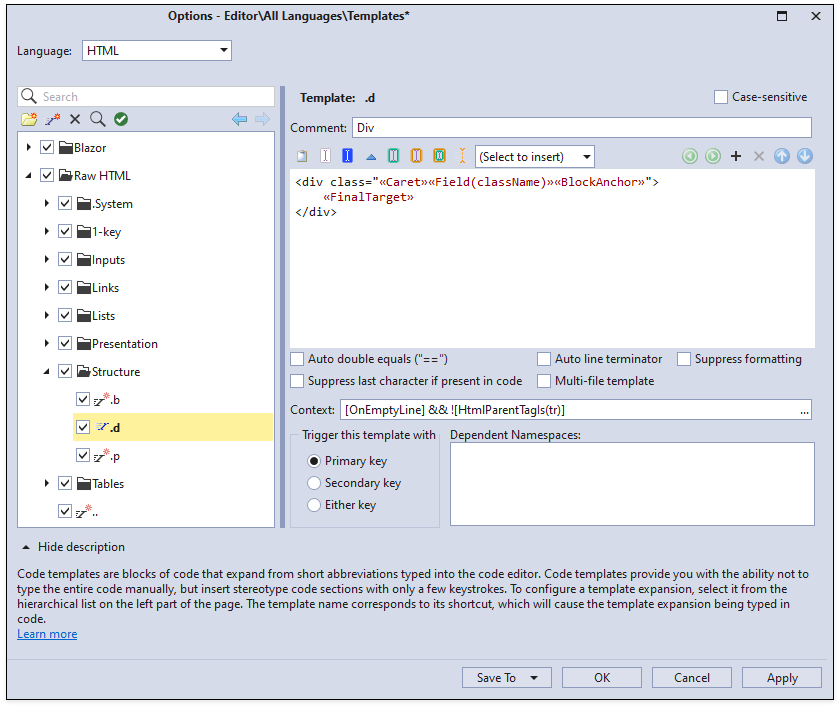
Task: Click into the Comment field containing Div
Action: (580, 128)
